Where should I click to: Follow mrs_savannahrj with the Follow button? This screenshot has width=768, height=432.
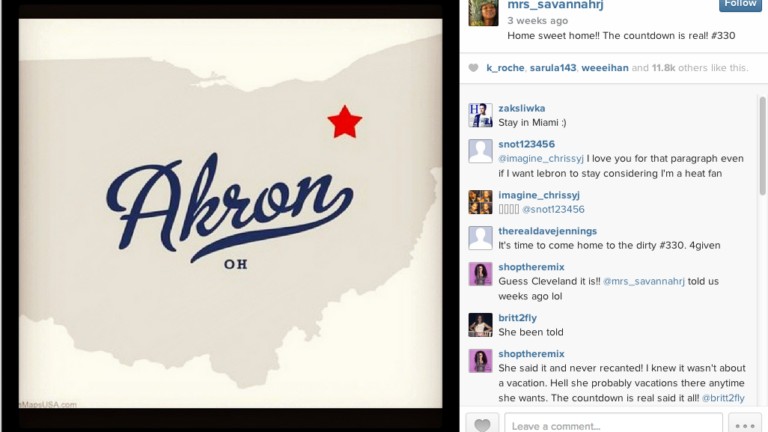[740, 4]
